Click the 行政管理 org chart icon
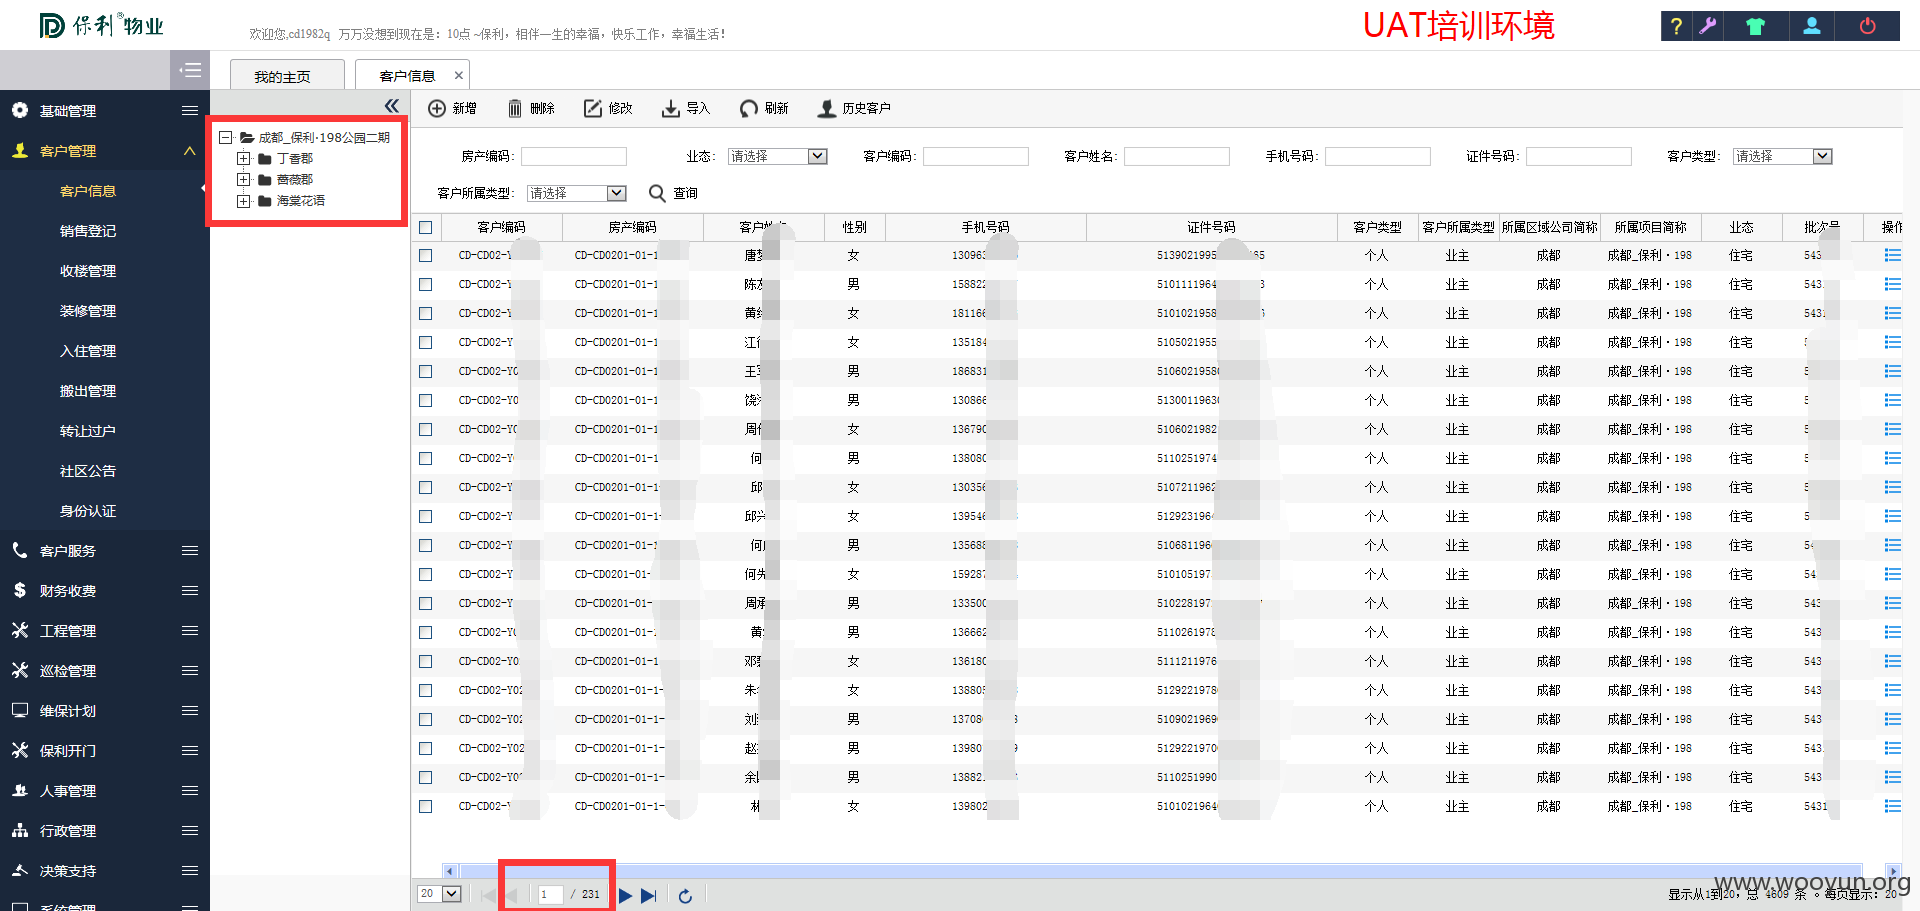The width and height of the screenshot is (1920, 911). pyautogui.click(x=20, y=830)
